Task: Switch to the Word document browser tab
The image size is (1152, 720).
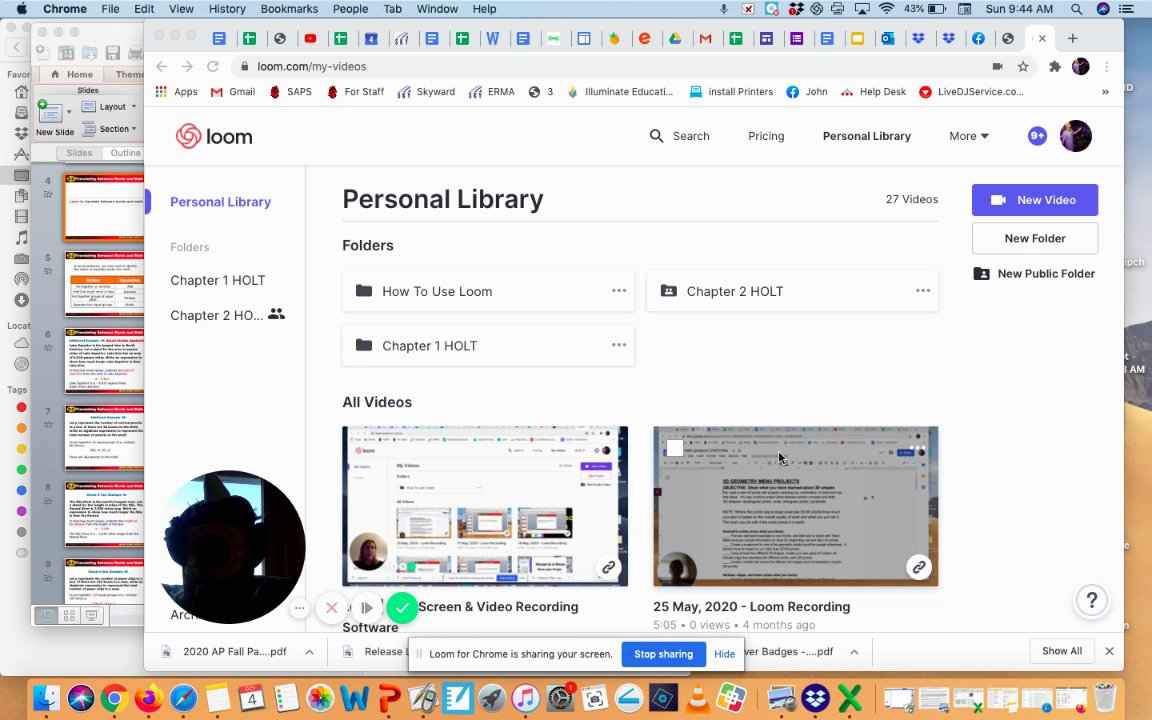Action: click(x=492, y=38)
